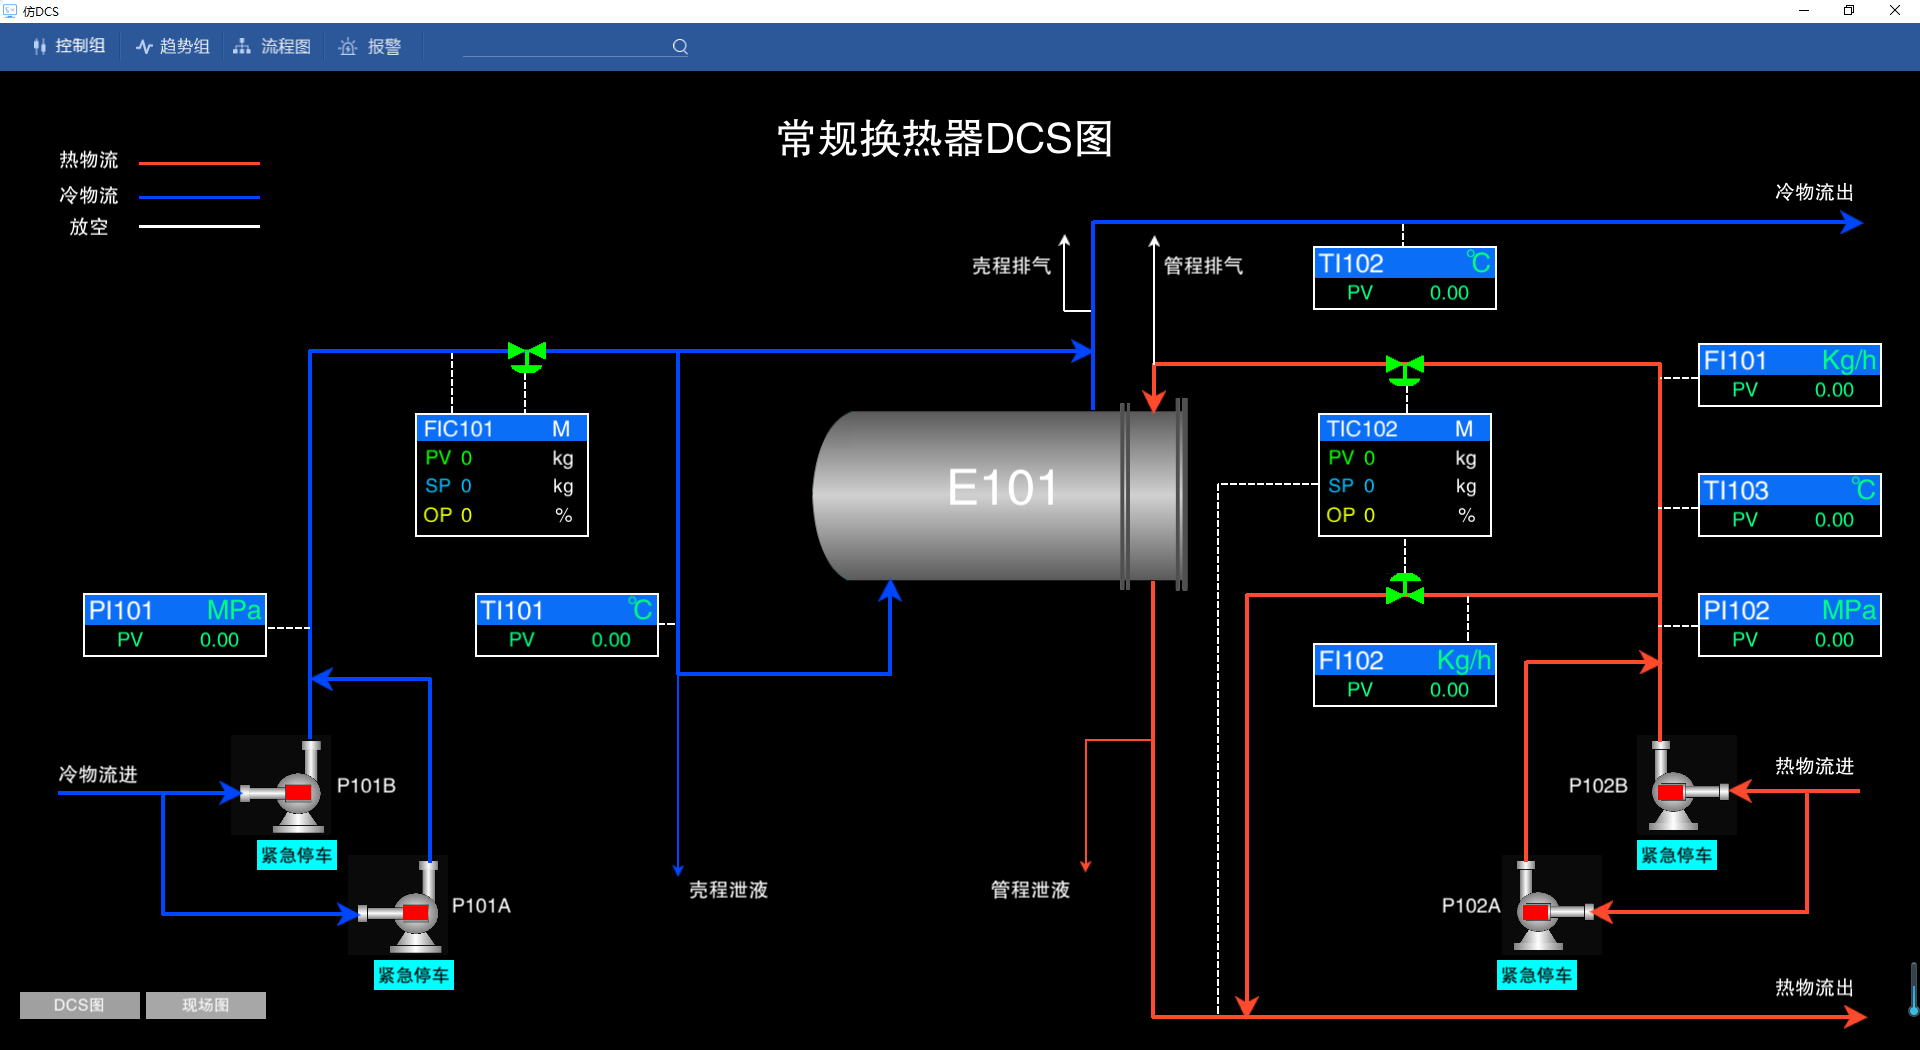This screenshot has width=1920, height=1050.
Task: Open FI101 flow indicator
Action: [x=1790, y=375]
